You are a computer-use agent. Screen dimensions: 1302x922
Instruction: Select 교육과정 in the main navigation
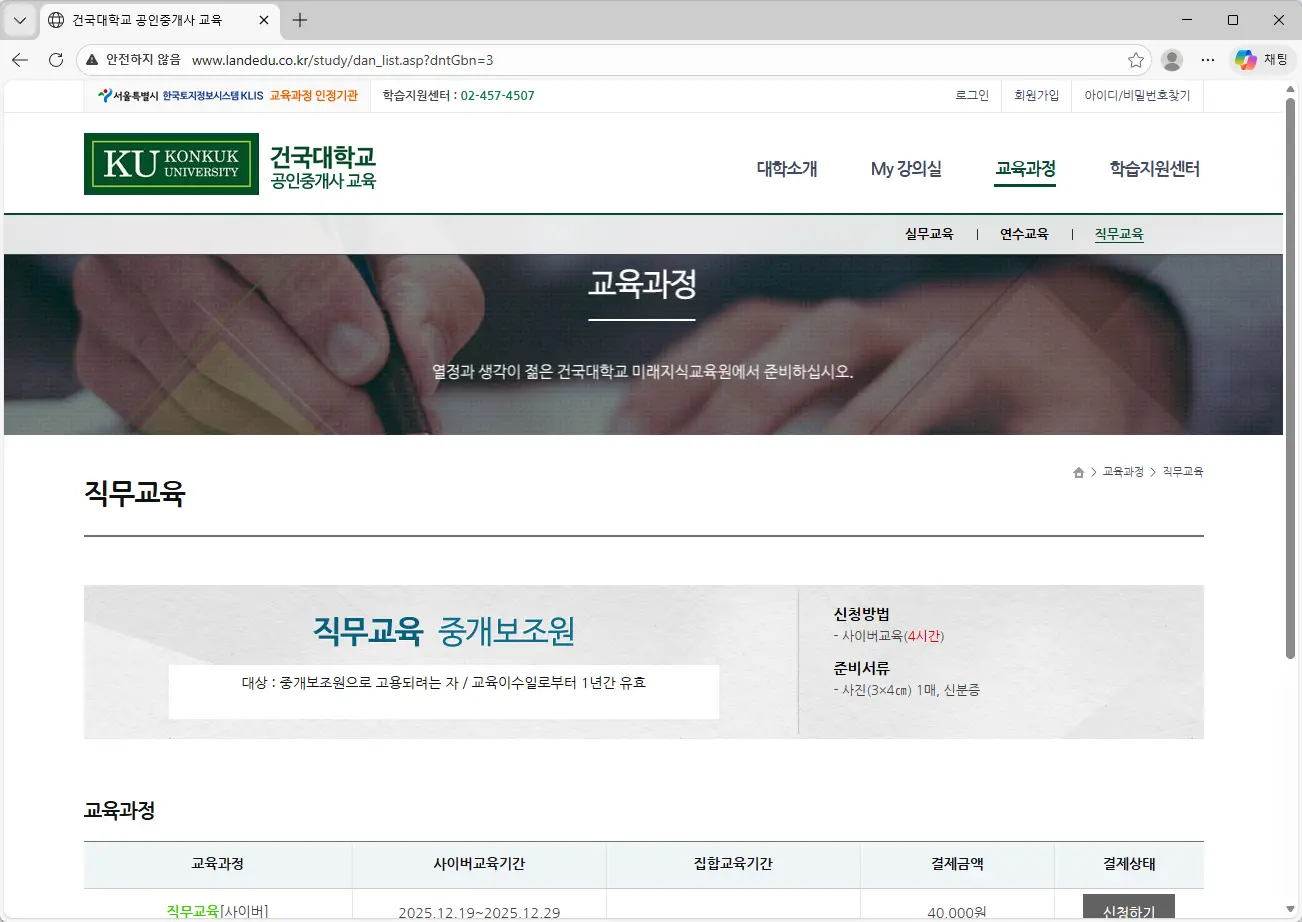(x=1025, y=169)
